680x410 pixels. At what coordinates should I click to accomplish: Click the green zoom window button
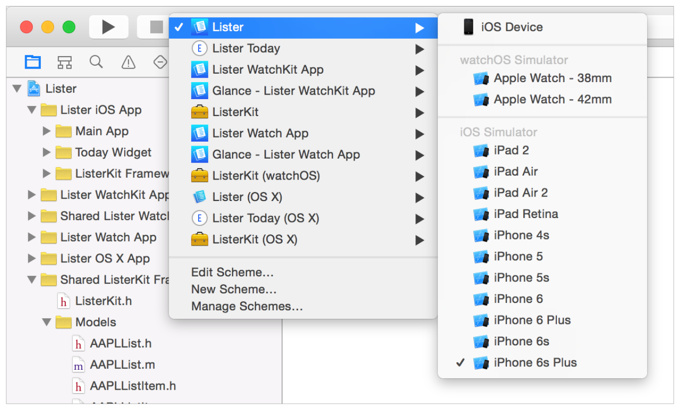69,27
